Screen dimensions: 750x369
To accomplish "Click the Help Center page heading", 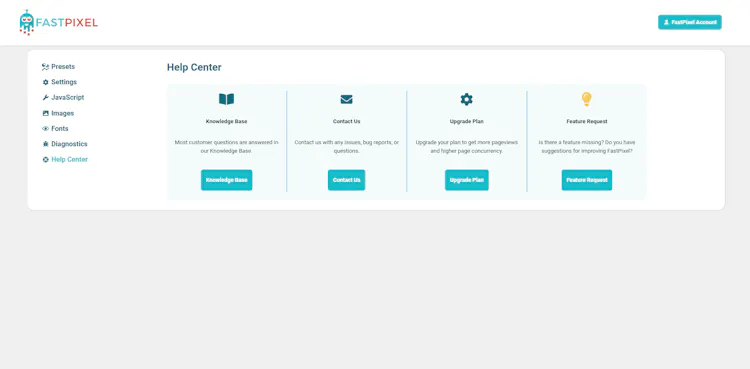I will pos(194,67).
